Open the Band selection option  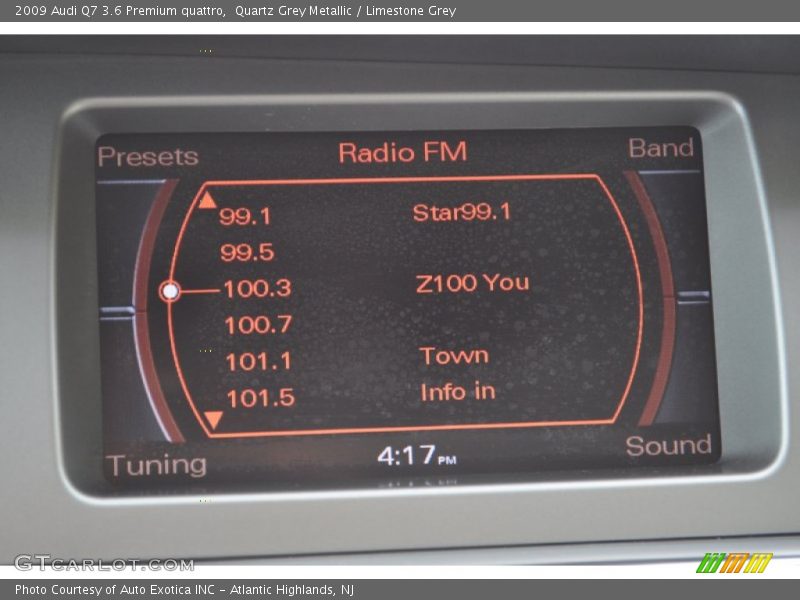tap(661, 148)
